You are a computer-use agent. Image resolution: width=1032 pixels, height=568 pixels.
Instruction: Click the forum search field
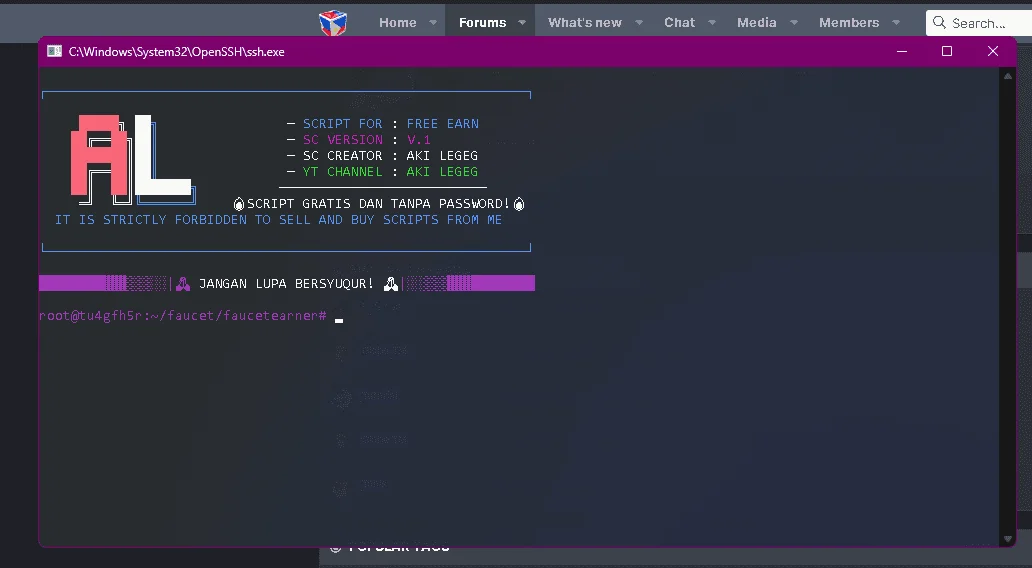(979, 23)
